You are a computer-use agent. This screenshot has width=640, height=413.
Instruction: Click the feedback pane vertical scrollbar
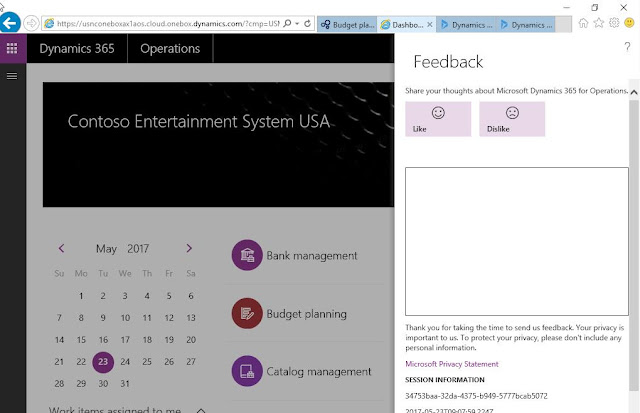(x=634, y=245)
